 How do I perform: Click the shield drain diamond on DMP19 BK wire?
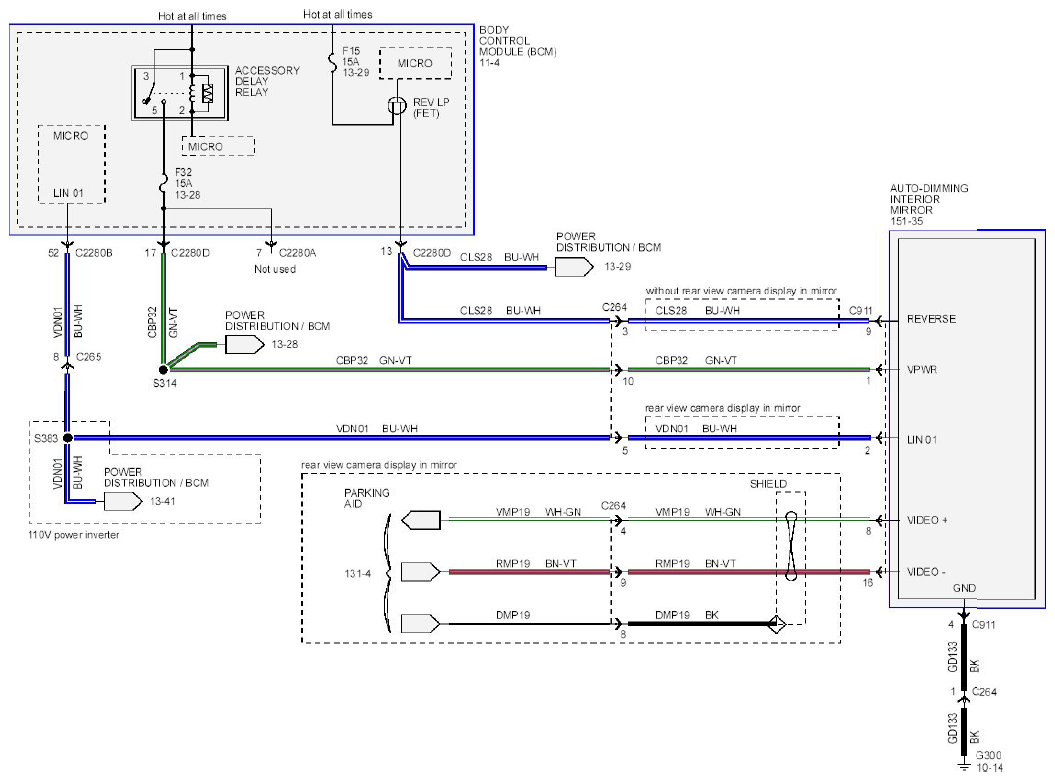(x=777, y=624)
